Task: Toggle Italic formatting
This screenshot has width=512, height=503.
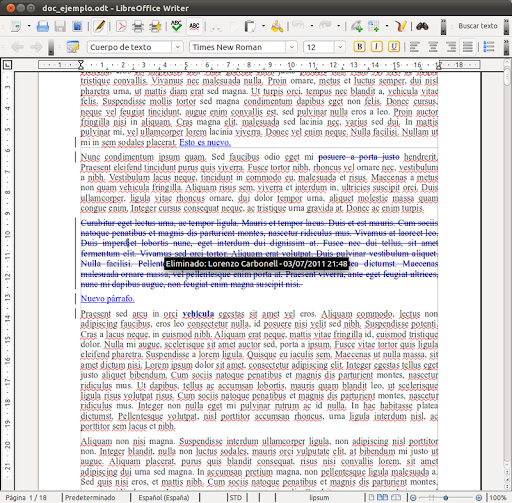Action: (x=377, y=47)
